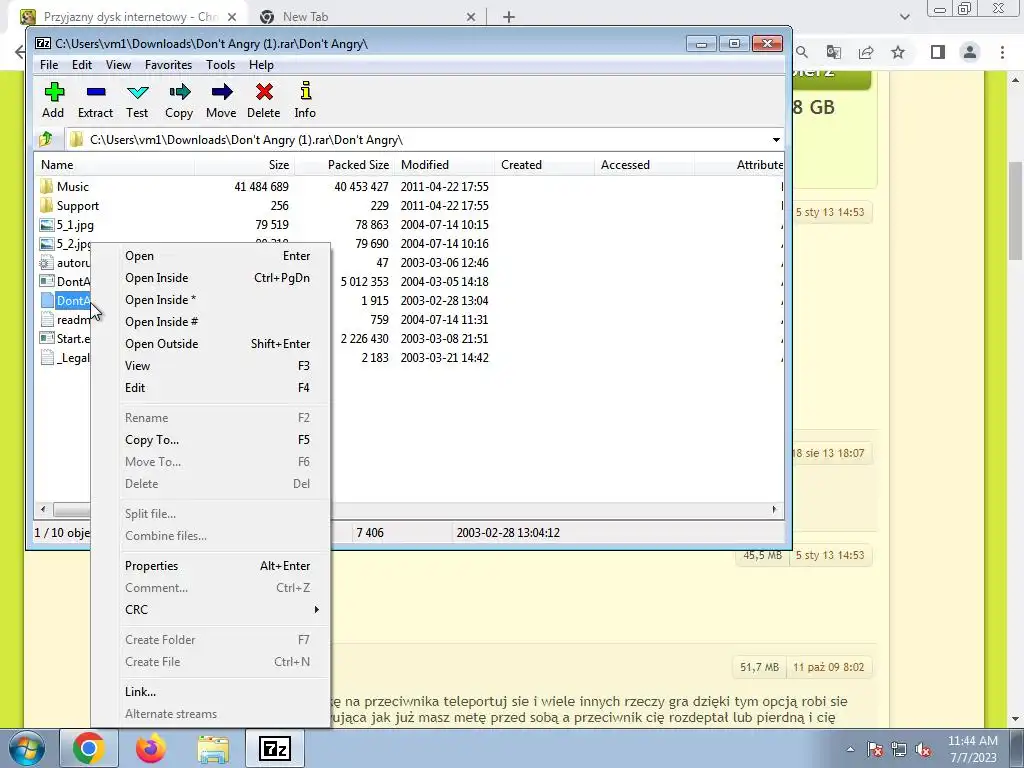
Task: Click the Chrome side panel icon
Action: pyautogui.click(x=938, y=52)
